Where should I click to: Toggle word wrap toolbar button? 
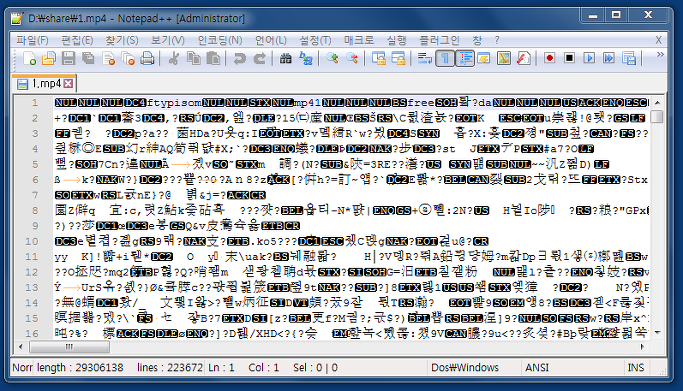(424, 58)
